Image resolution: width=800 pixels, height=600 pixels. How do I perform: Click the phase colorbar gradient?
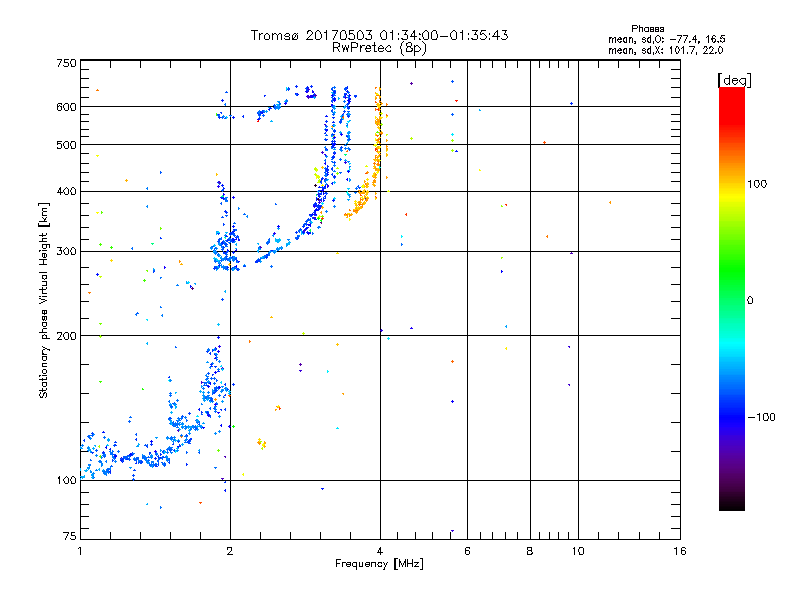732,298
